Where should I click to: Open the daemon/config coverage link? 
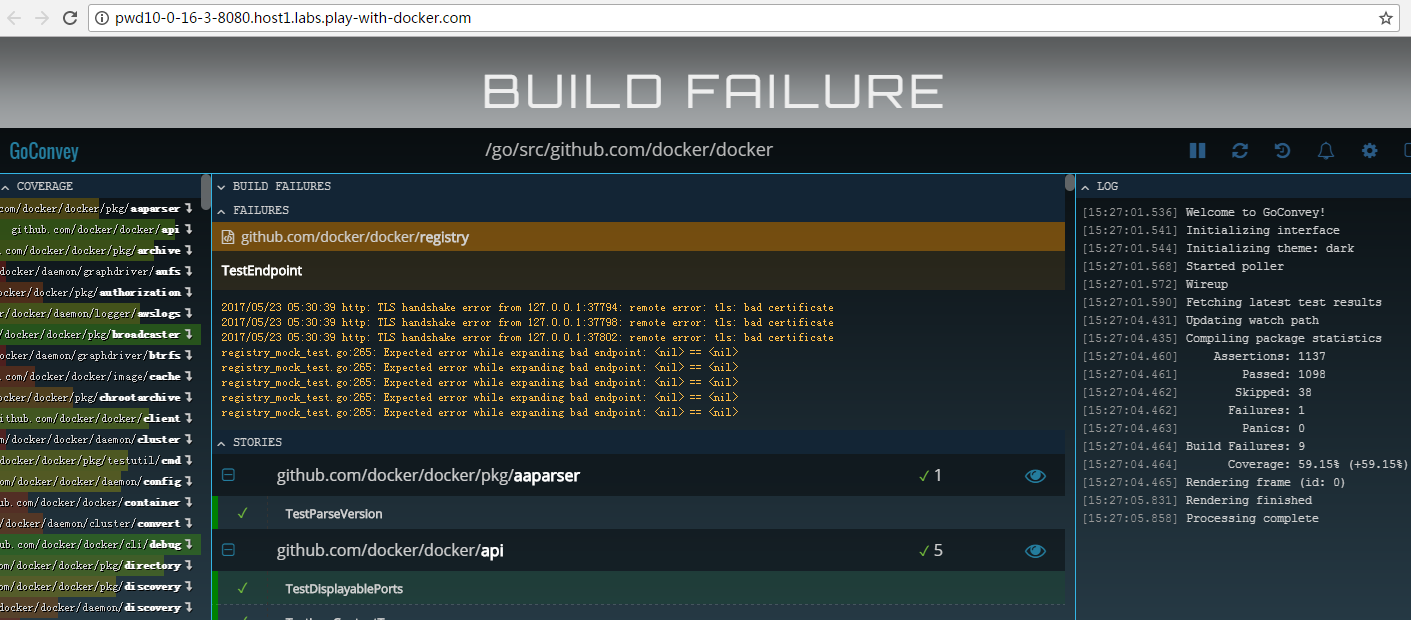coord(90,482)
